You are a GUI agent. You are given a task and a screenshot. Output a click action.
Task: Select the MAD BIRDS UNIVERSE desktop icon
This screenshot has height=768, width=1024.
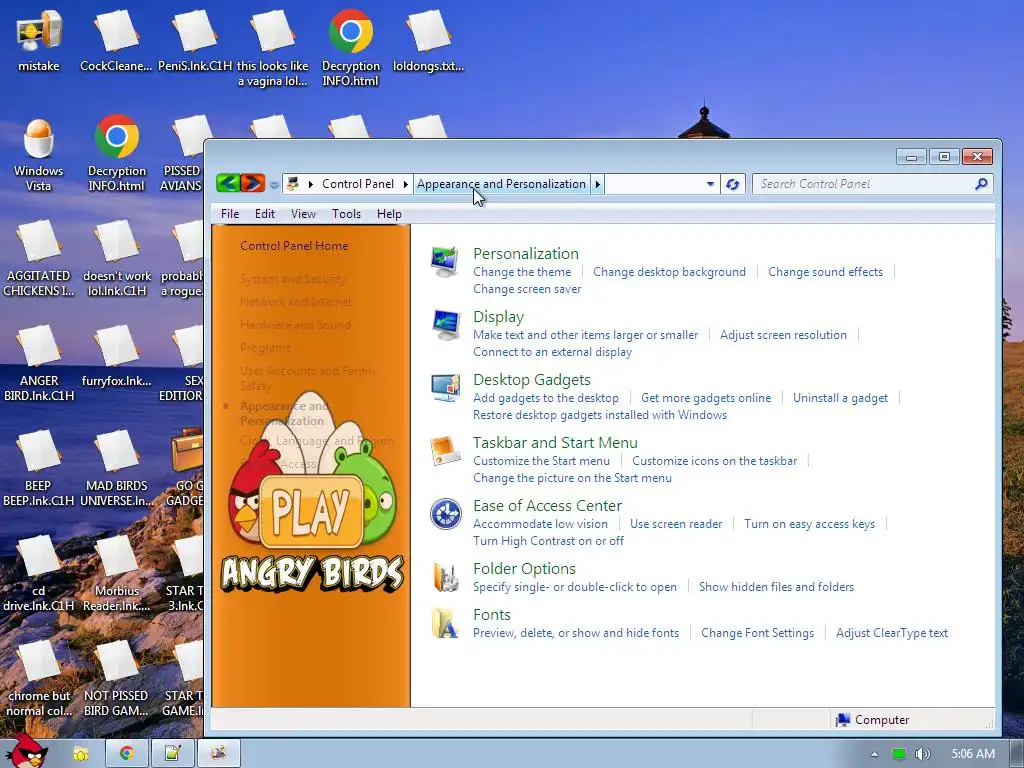[116, 469]
